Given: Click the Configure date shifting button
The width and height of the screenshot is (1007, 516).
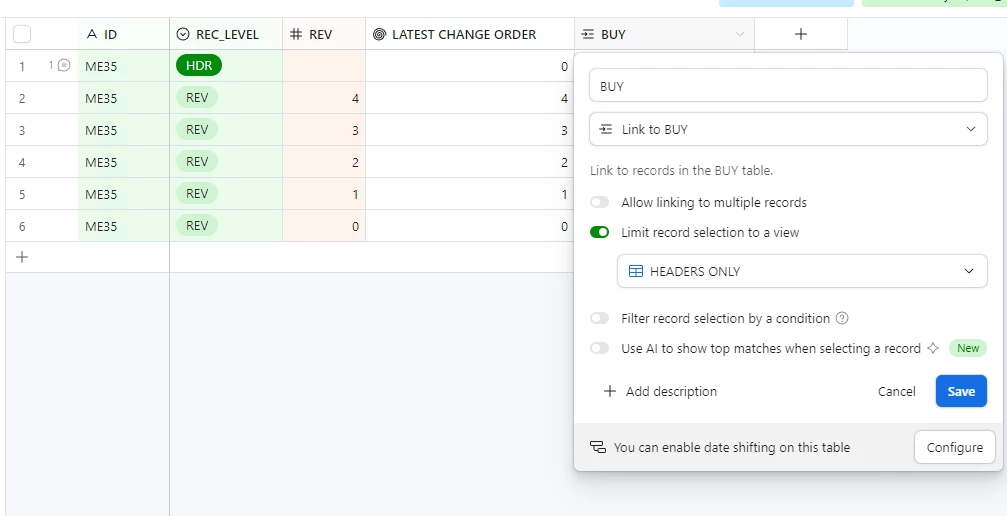Looking at the screenshot, I should (954, 447).
